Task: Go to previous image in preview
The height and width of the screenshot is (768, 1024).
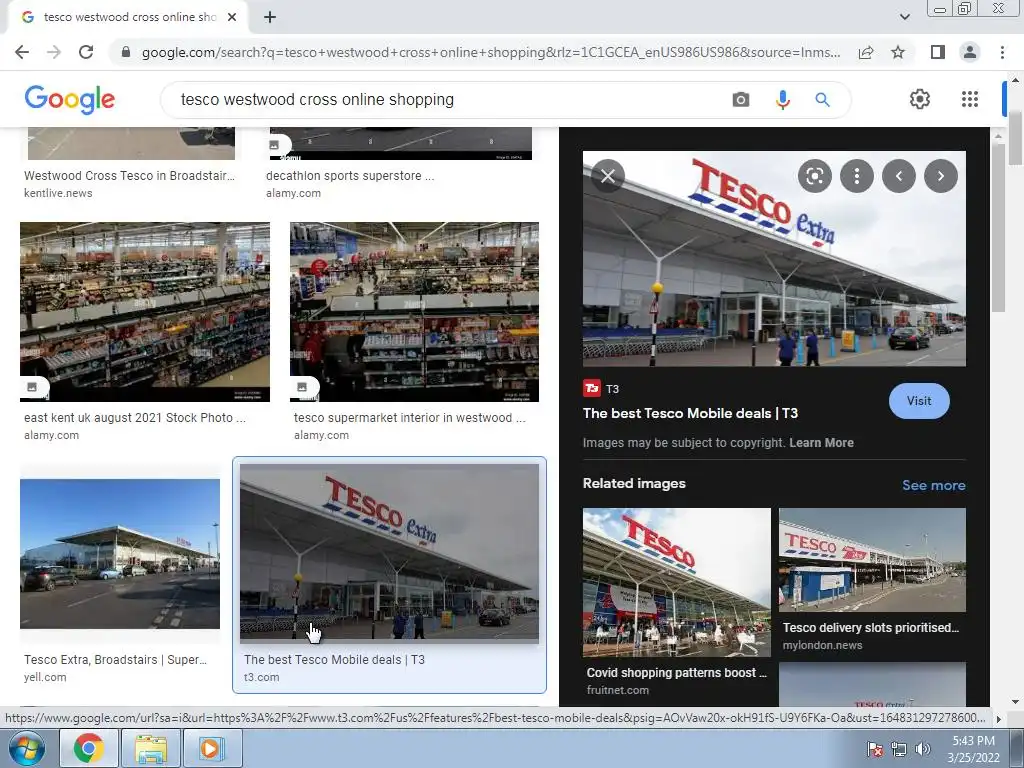Action: click(x=899, y=176)
